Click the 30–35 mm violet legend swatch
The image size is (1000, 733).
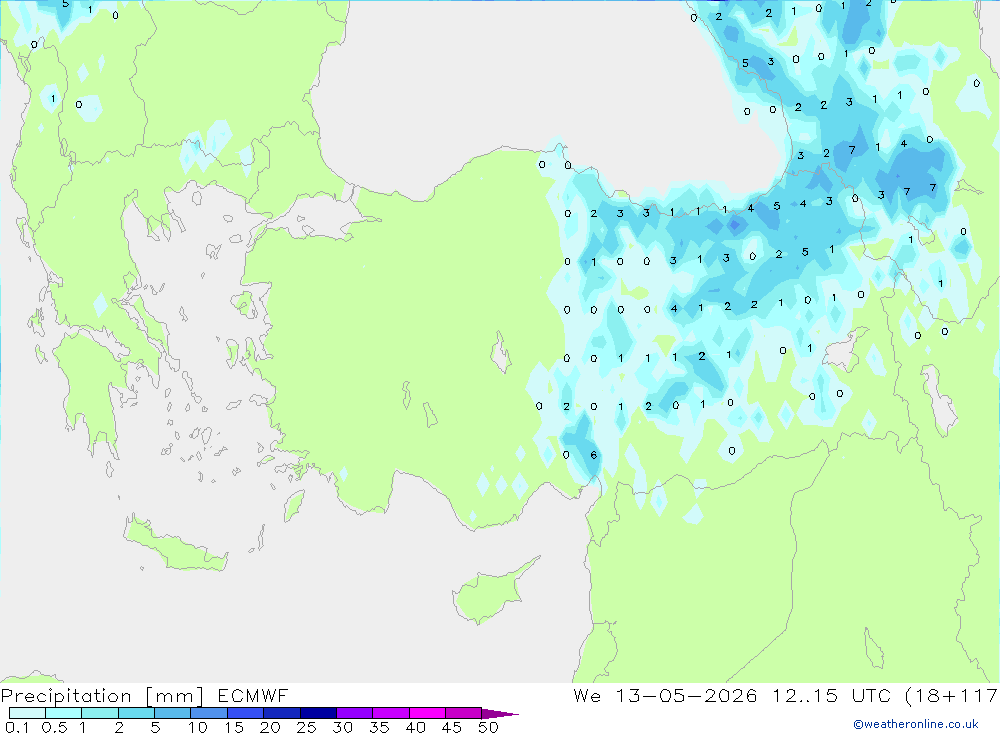[x=355, y=713]
